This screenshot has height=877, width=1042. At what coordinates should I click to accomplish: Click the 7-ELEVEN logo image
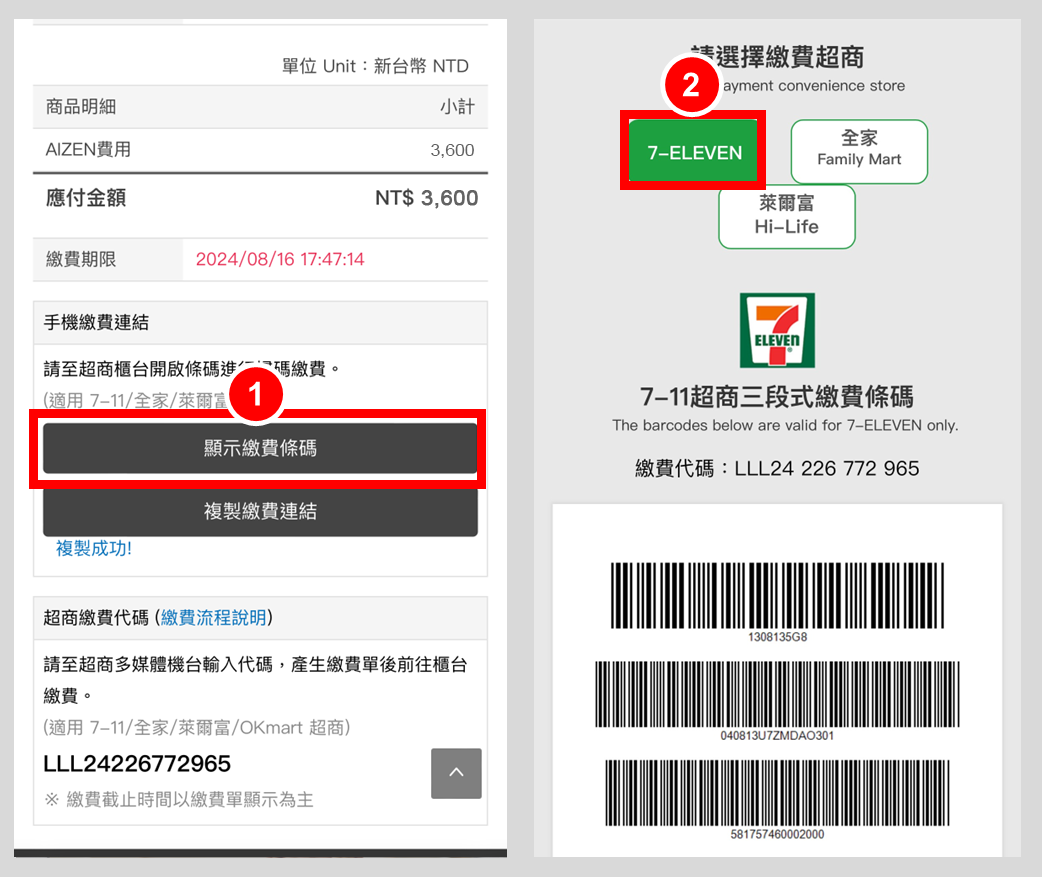[x=777, y=330]
